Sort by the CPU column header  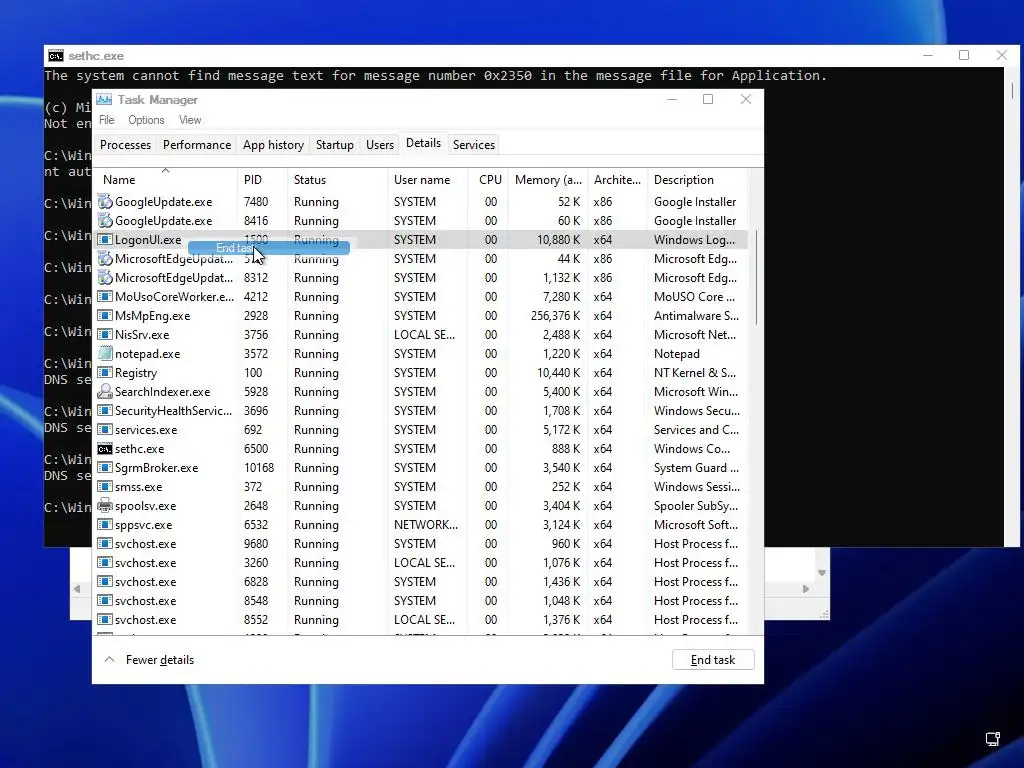click(489, 180)
